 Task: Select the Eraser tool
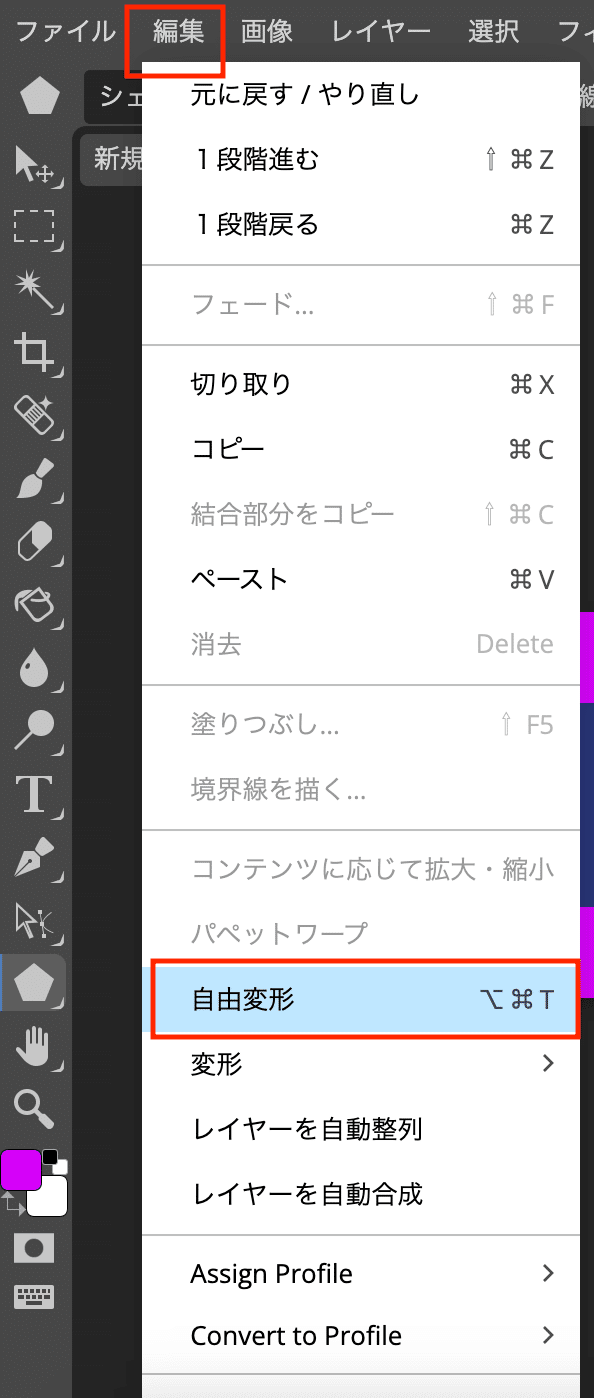[x=34, y=545]
